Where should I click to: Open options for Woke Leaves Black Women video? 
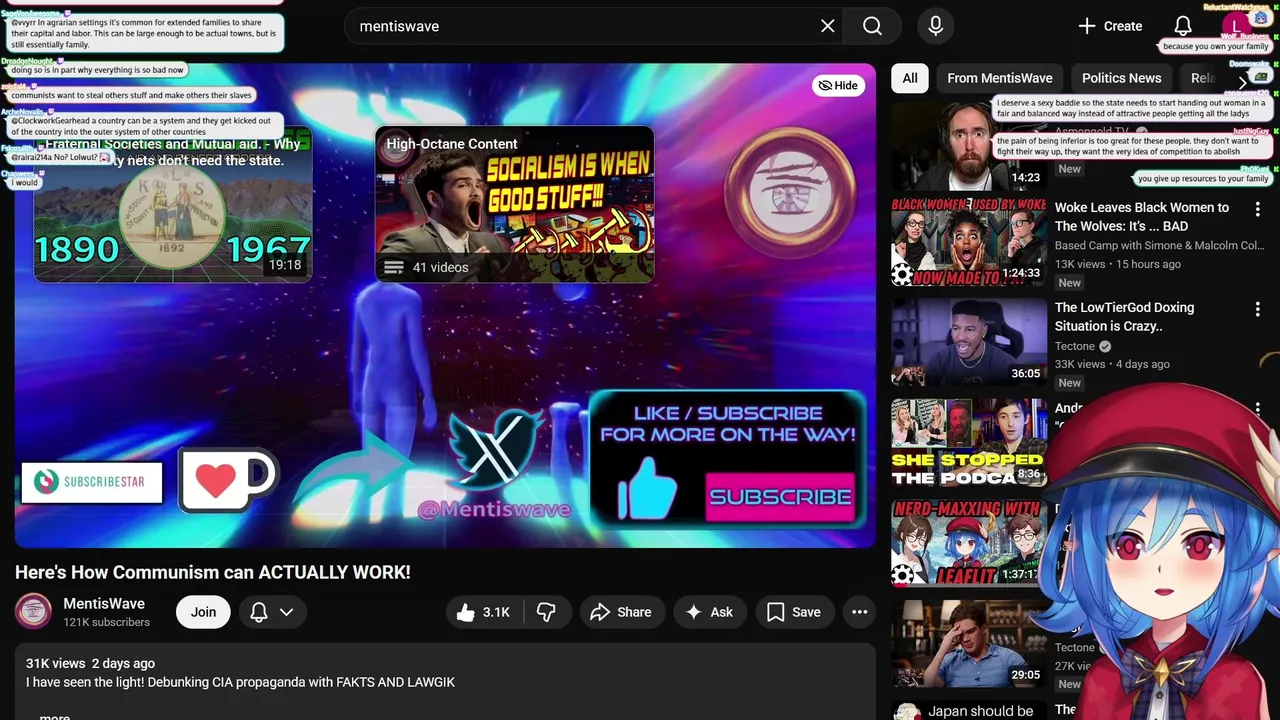coord(1257,209)
